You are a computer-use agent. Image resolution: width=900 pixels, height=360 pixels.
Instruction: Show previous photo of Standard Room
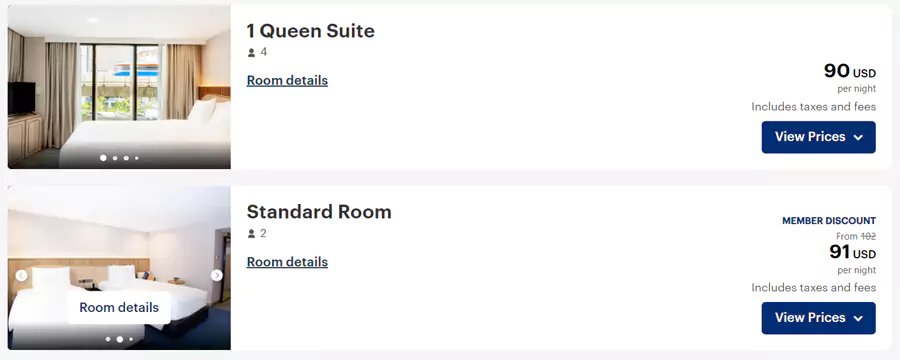[x=21, y=276]
